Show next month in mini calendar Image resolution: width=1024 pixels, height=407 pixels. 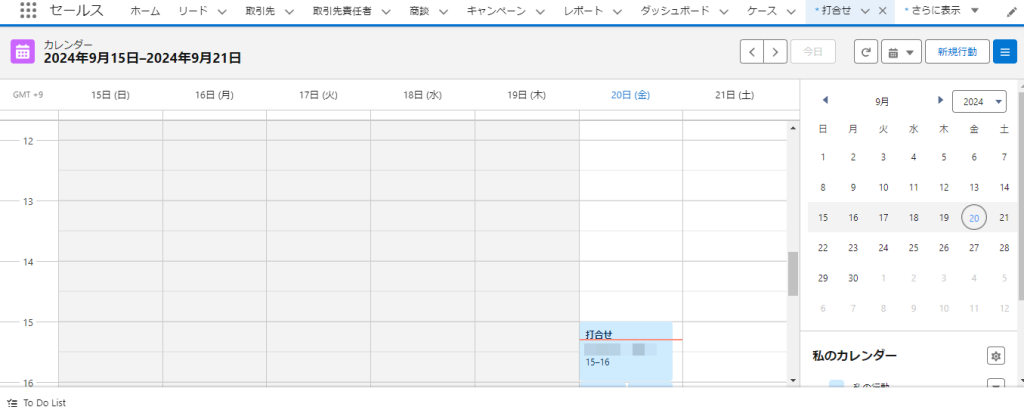coord(940,101)
